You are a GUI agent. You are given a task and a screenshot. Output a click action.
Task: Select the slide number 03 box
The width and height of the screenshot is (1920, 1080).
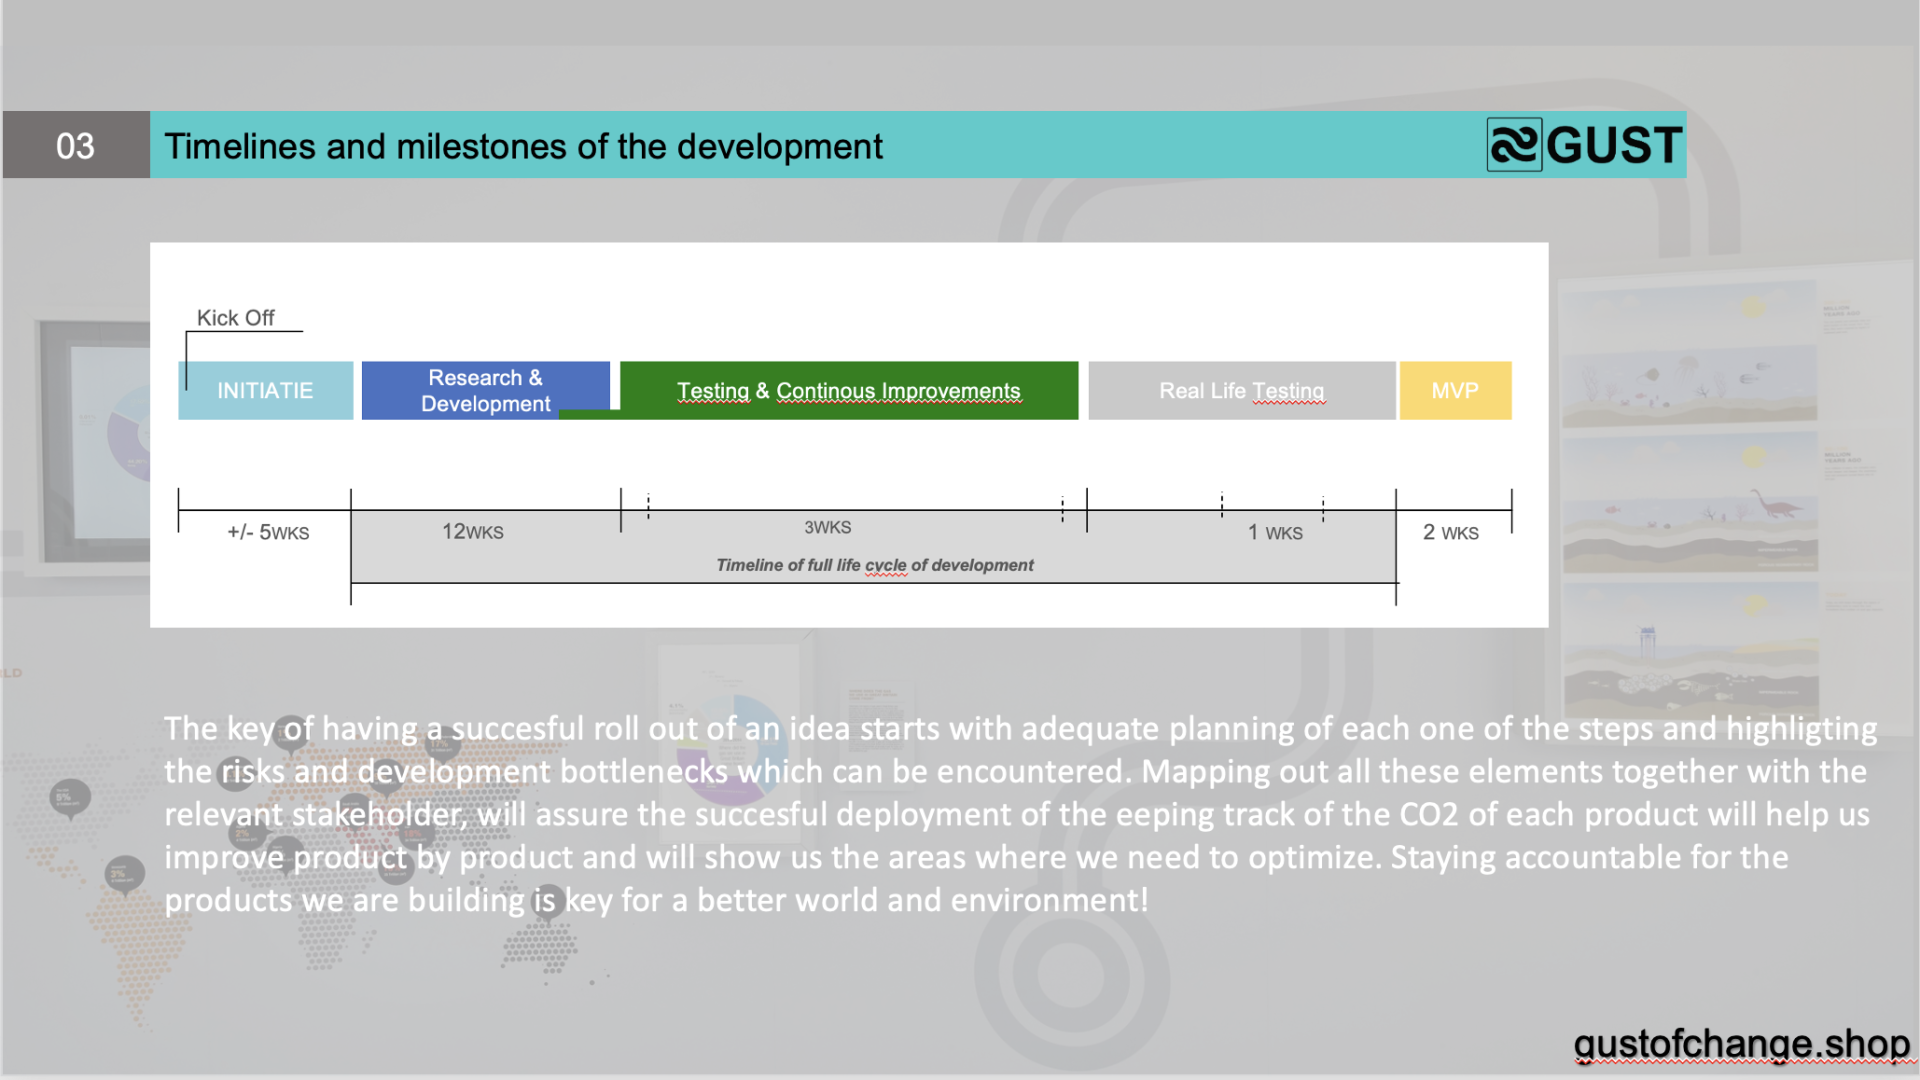click(76, 145)
